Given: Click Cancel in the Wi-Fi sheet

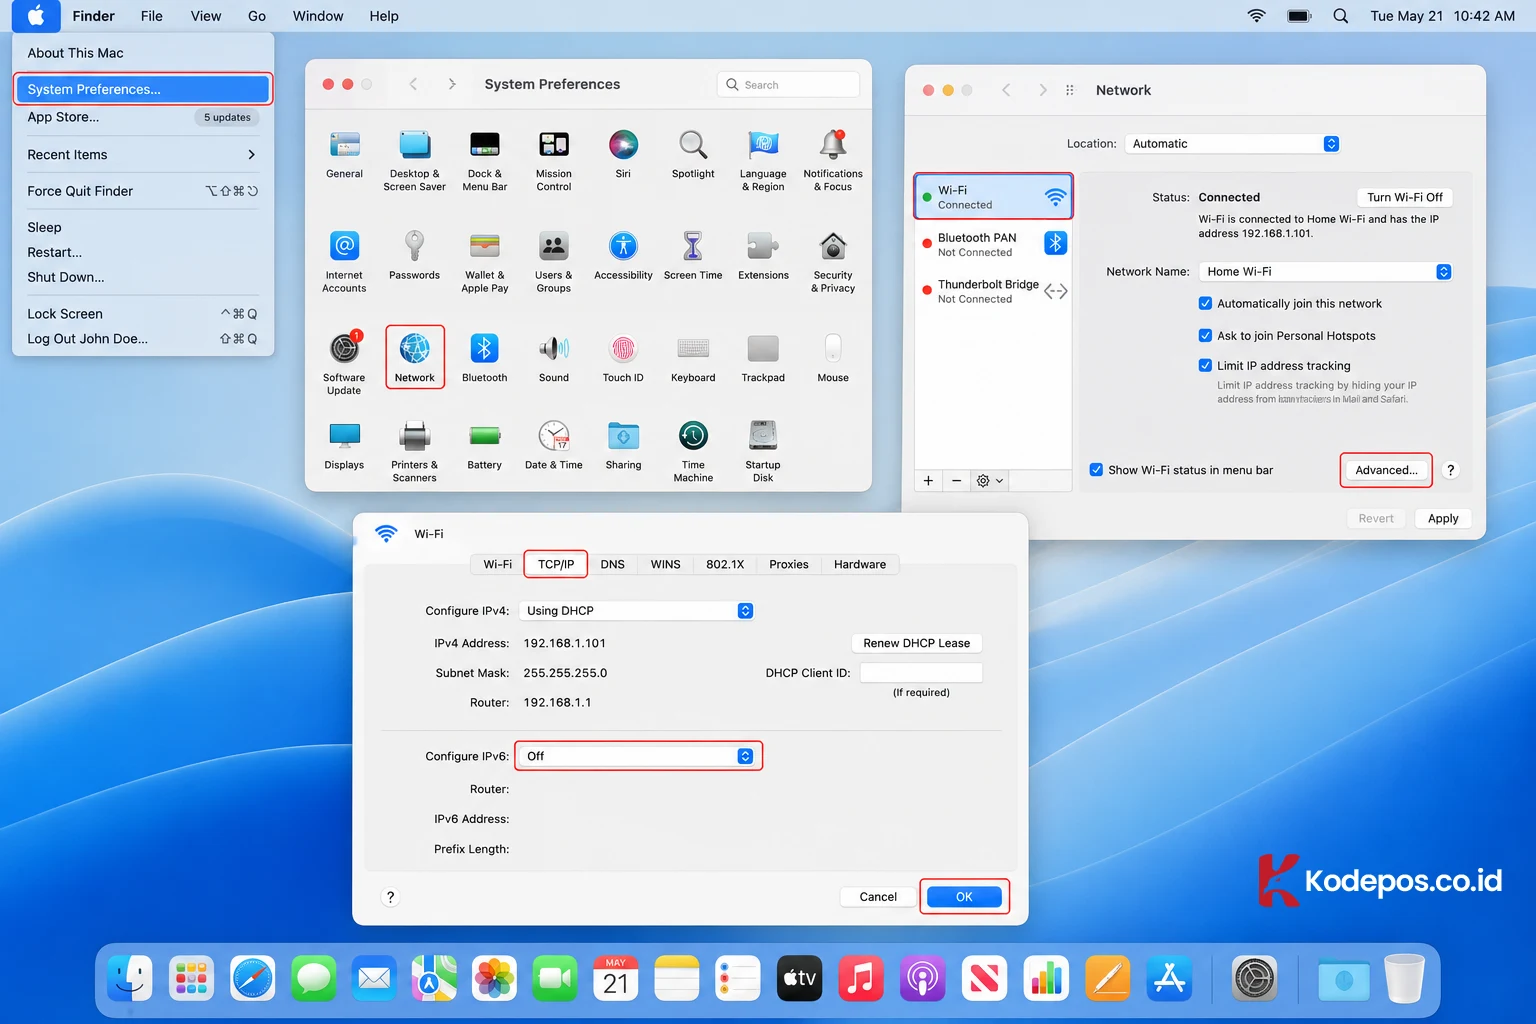Looking at the screenshot, I should click(x=878, y=897).
